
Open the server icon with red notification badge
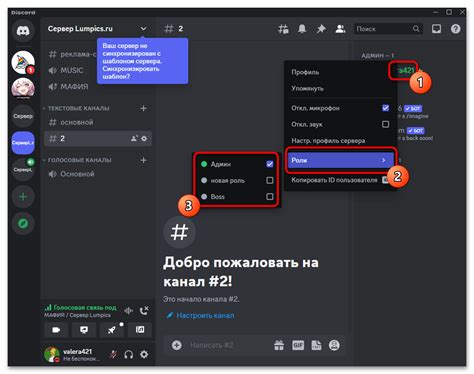click(23, 62)
